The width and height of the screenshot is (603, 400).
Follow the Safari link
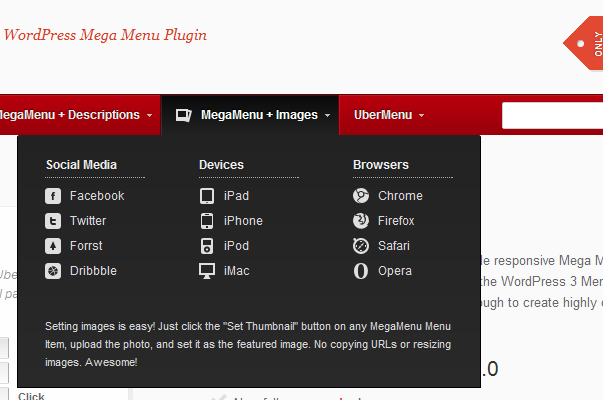point(394,246)
